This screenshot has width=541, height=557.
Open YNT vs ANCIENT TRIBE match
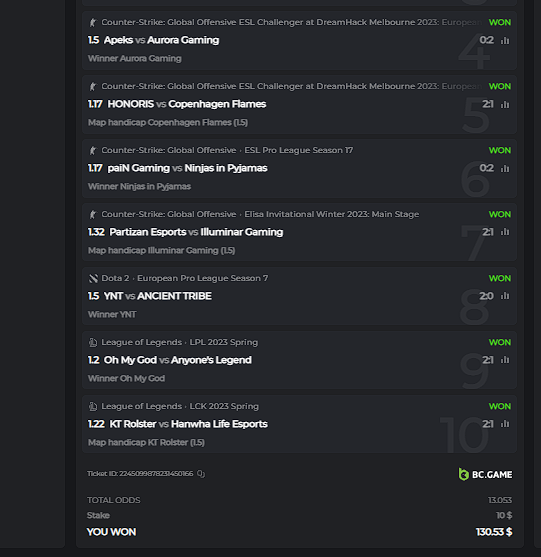(x=157, y=296)
